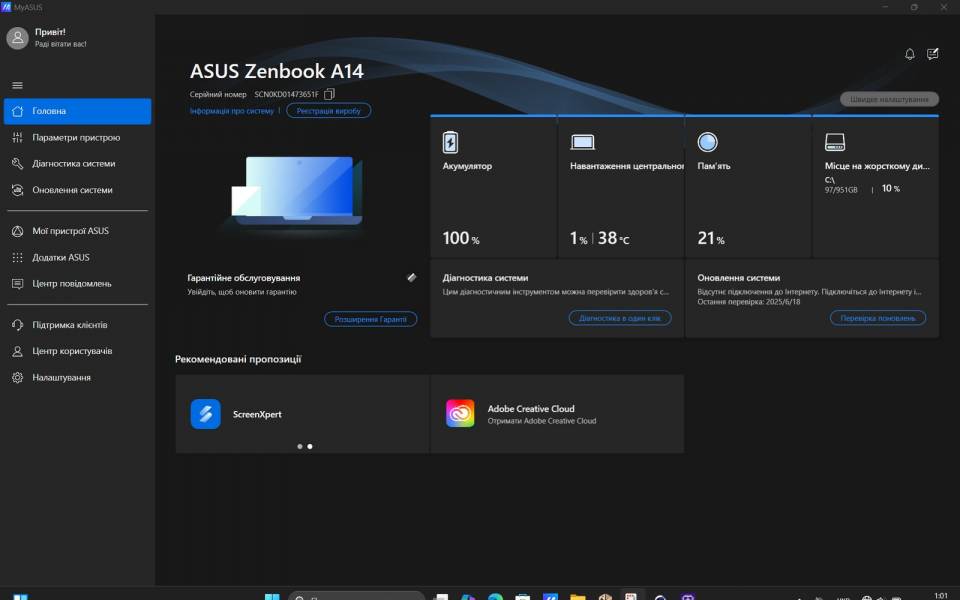Collapse the sidebar with the hamburger icon
The width and height of the screenshot is (960, 600).
pyautogui.click(x=17, y=85)
